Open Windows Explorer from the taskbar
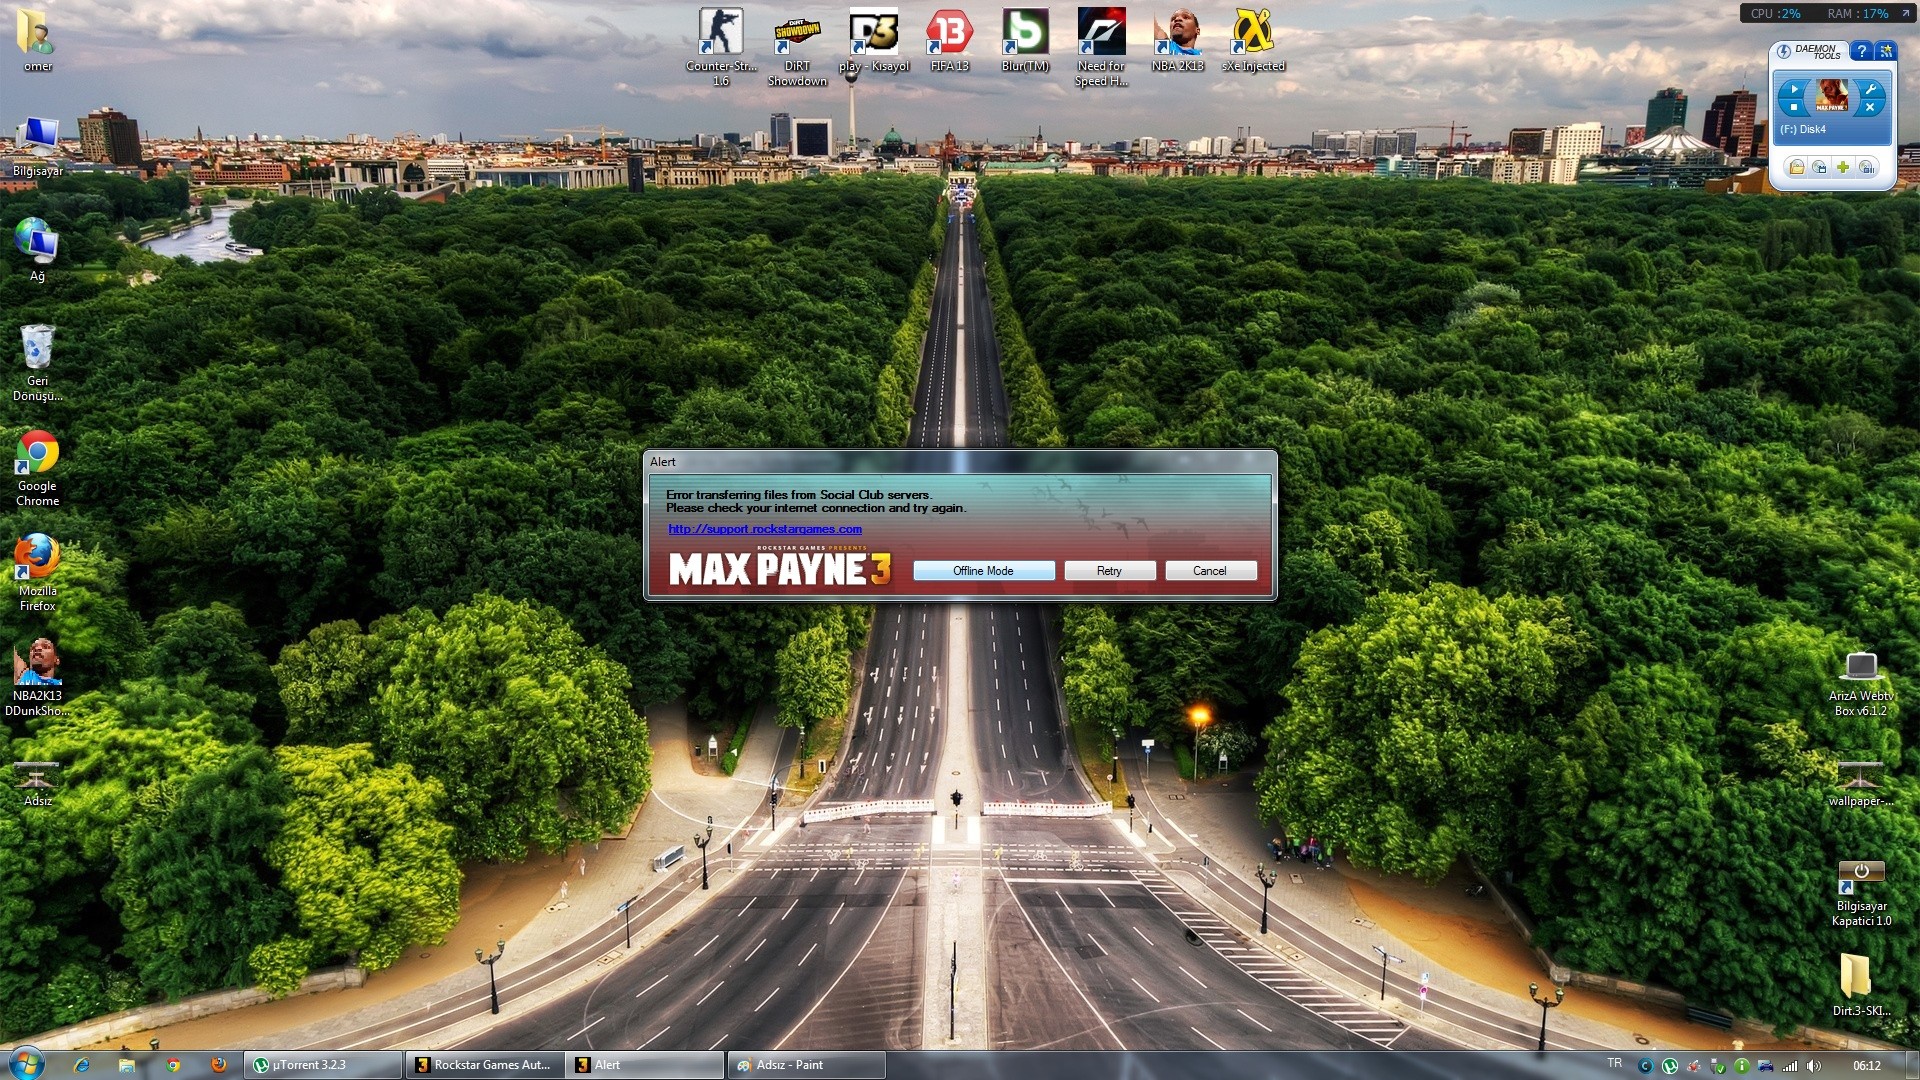 (127, 1065)
